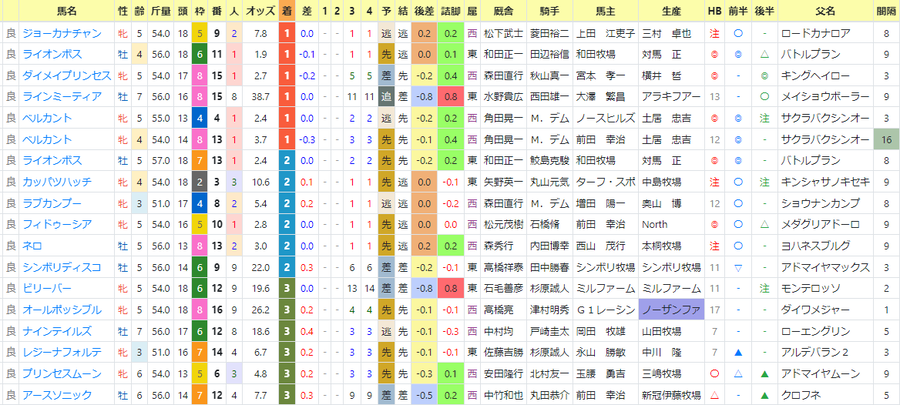Open the プリンセスムーン horse link

tap(61, 373)
